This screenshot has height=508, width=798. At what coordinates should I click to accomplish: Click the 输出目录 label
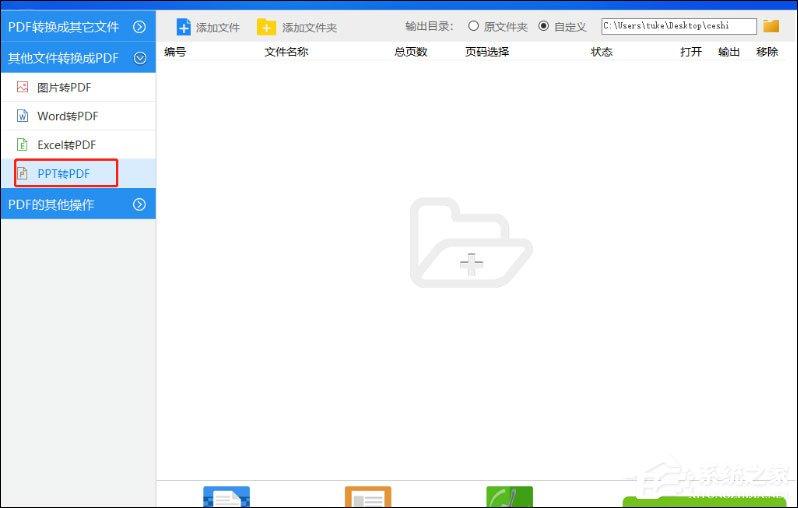click(x=429, y=26)
